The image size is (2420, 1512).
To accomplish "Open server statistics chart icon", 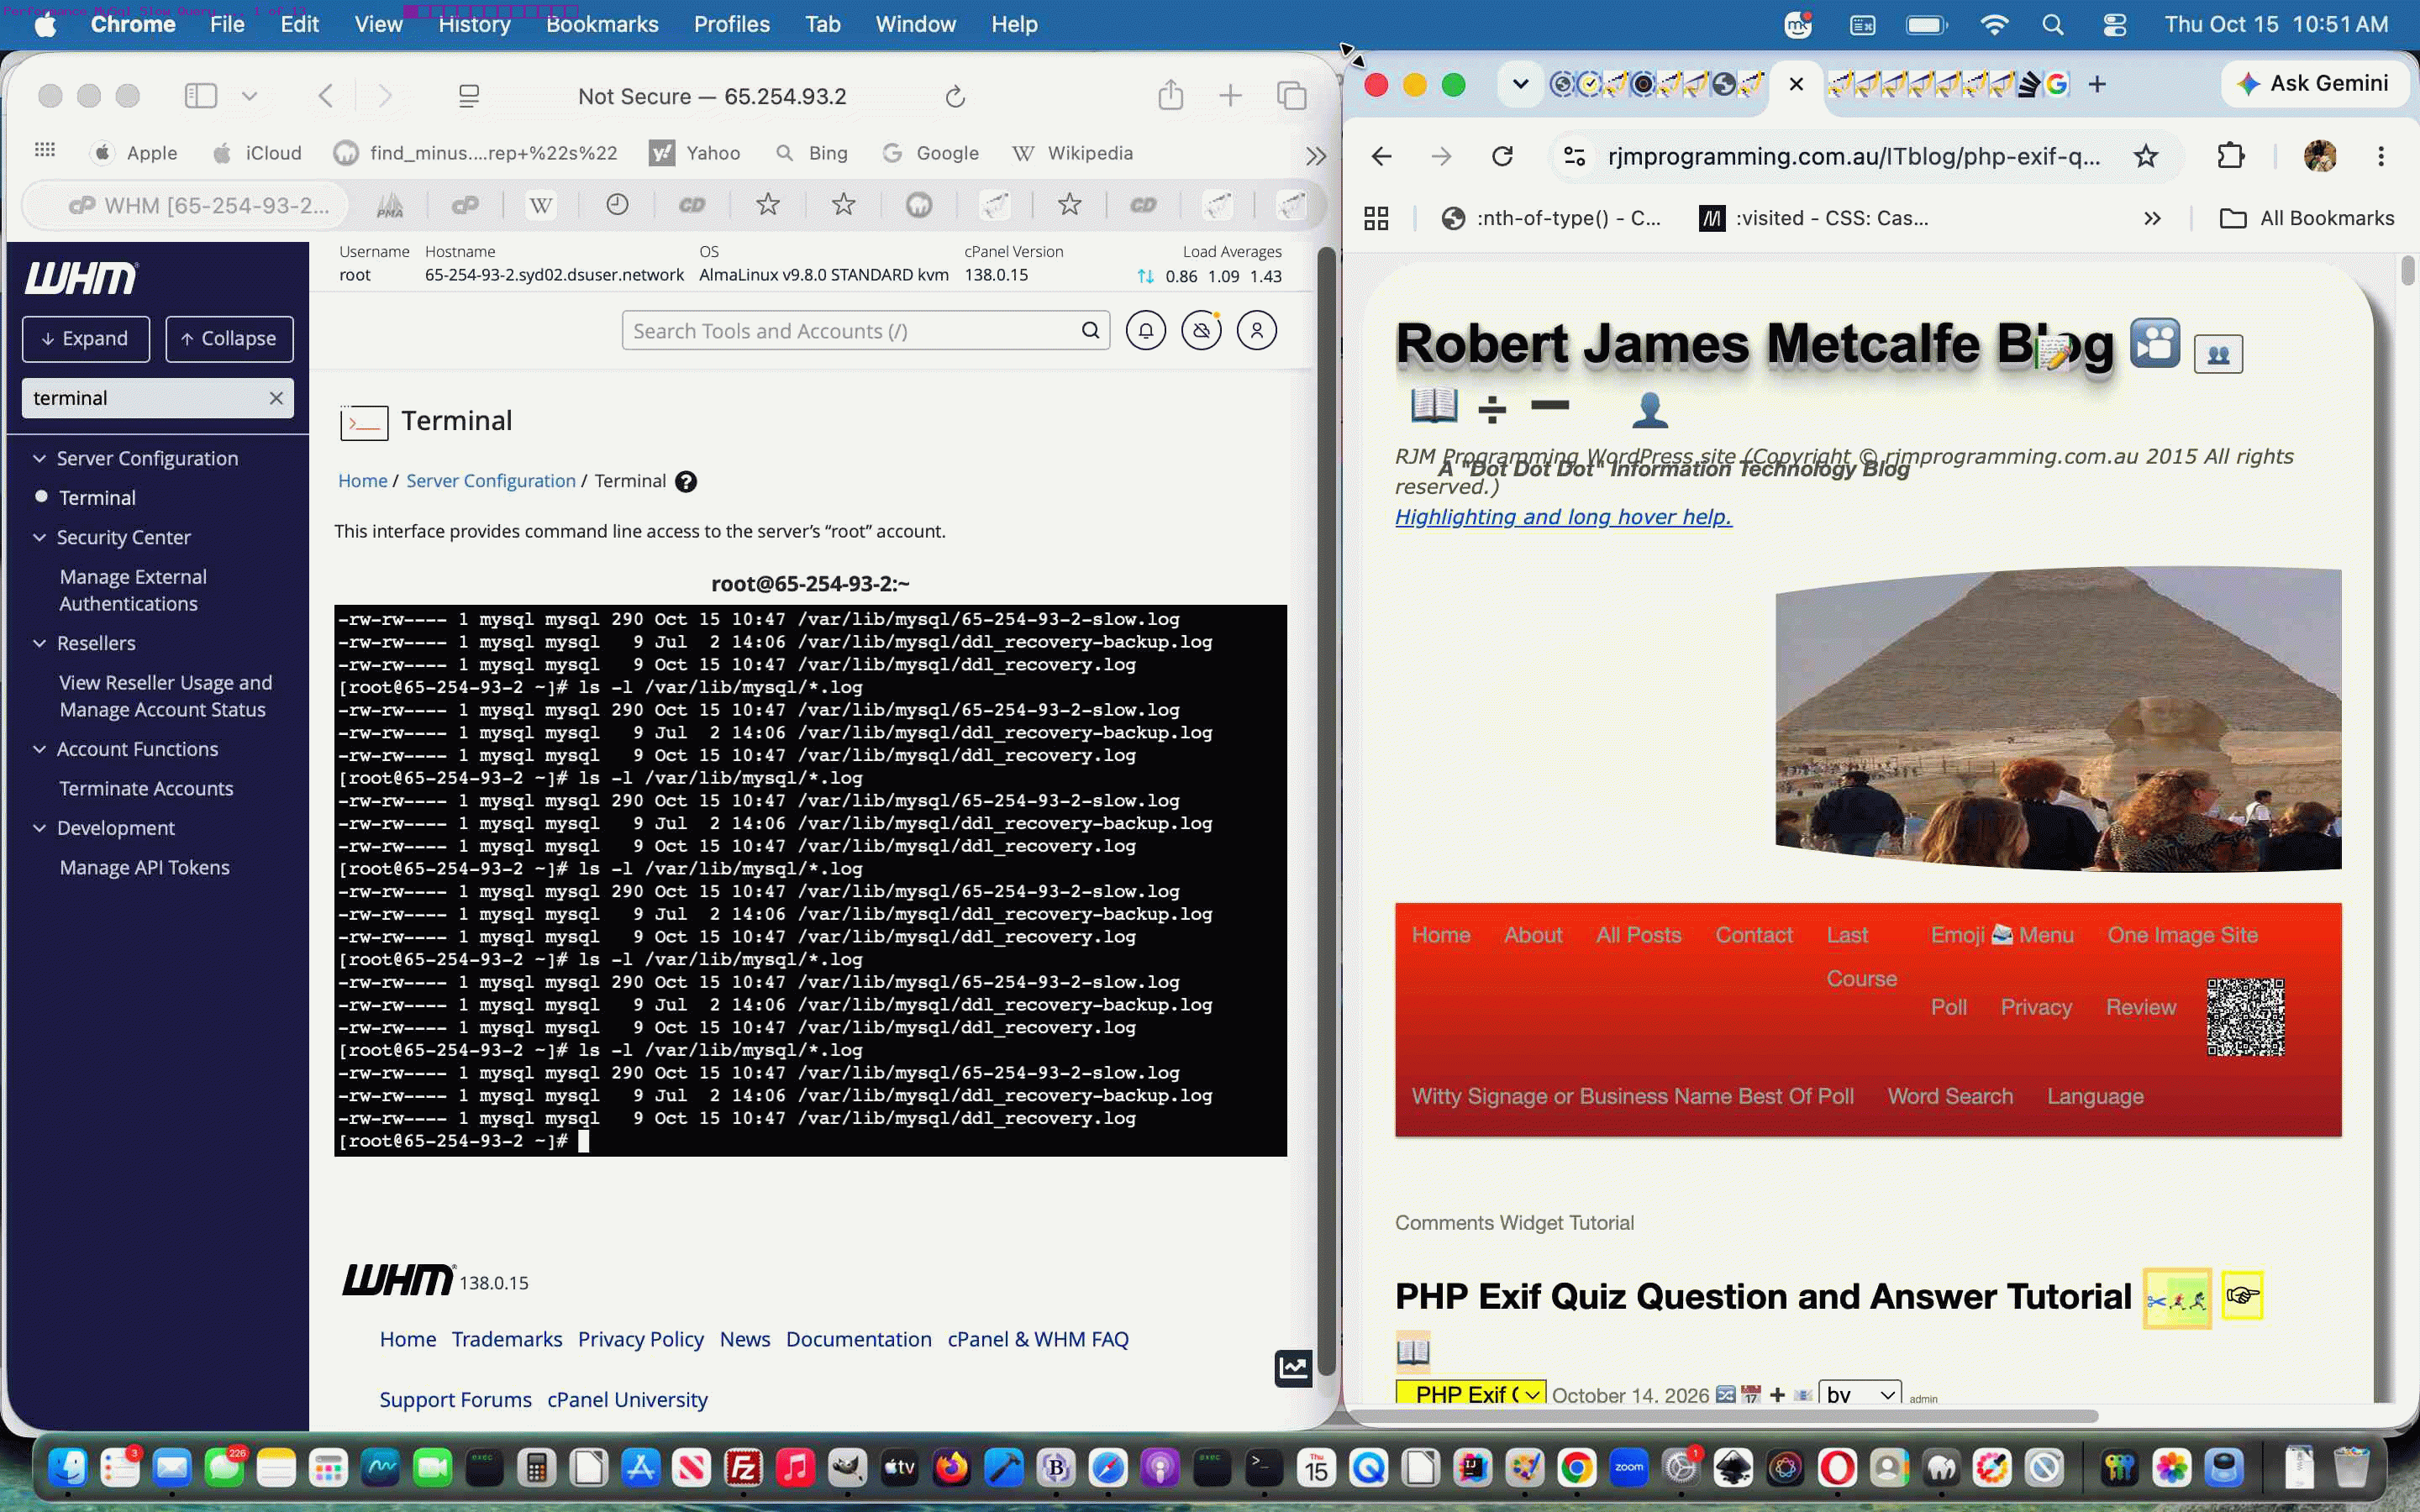I will (1293, 1368).
